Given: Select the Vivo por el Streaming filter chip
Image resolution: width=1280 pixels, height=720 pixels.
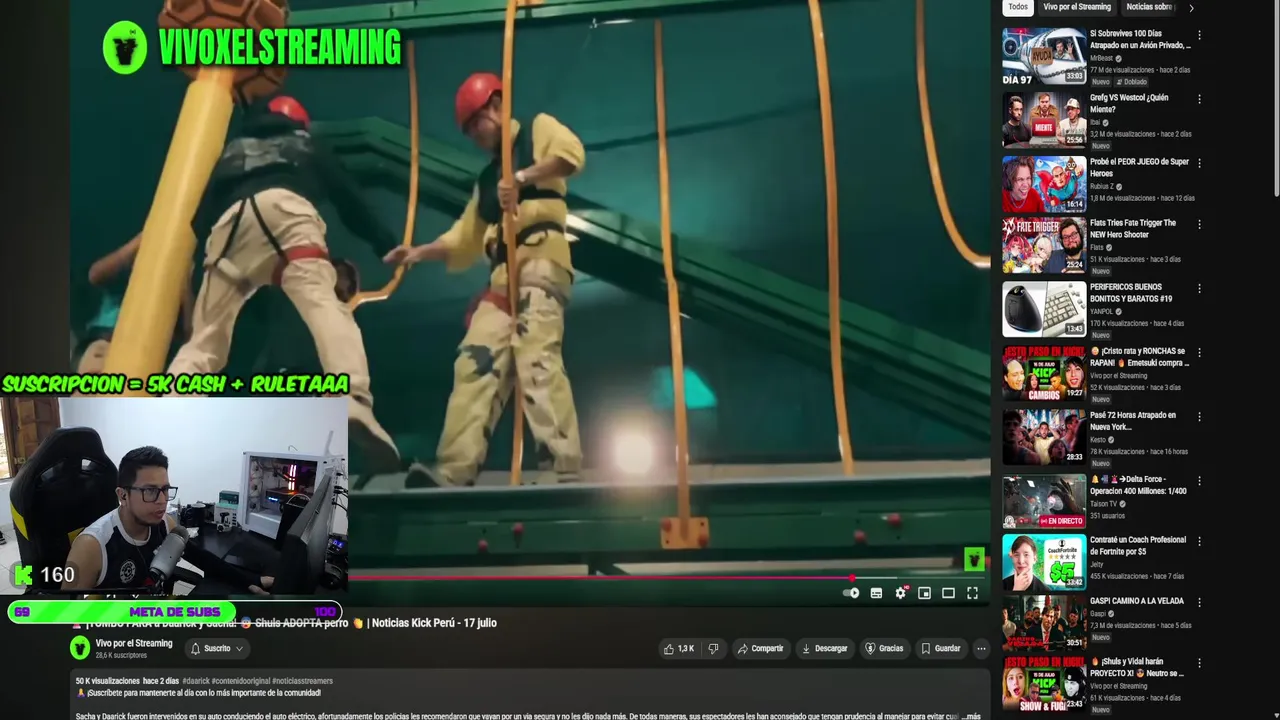Looking at the screenshot, I should point(1077,7).
